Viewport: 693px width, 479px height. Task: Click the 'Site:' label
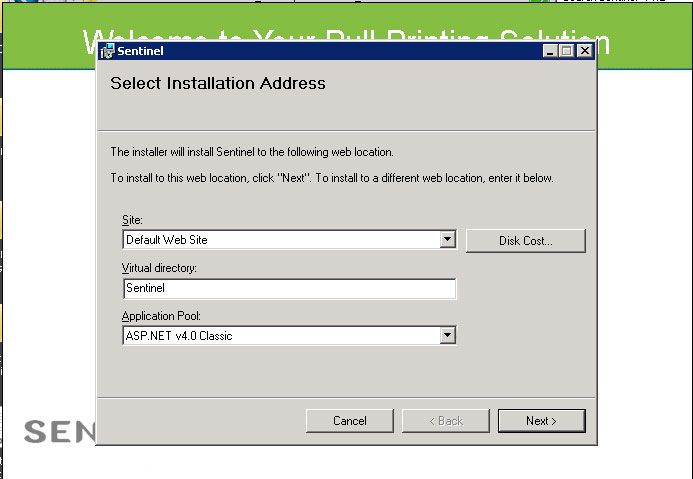tap(132, 220)
